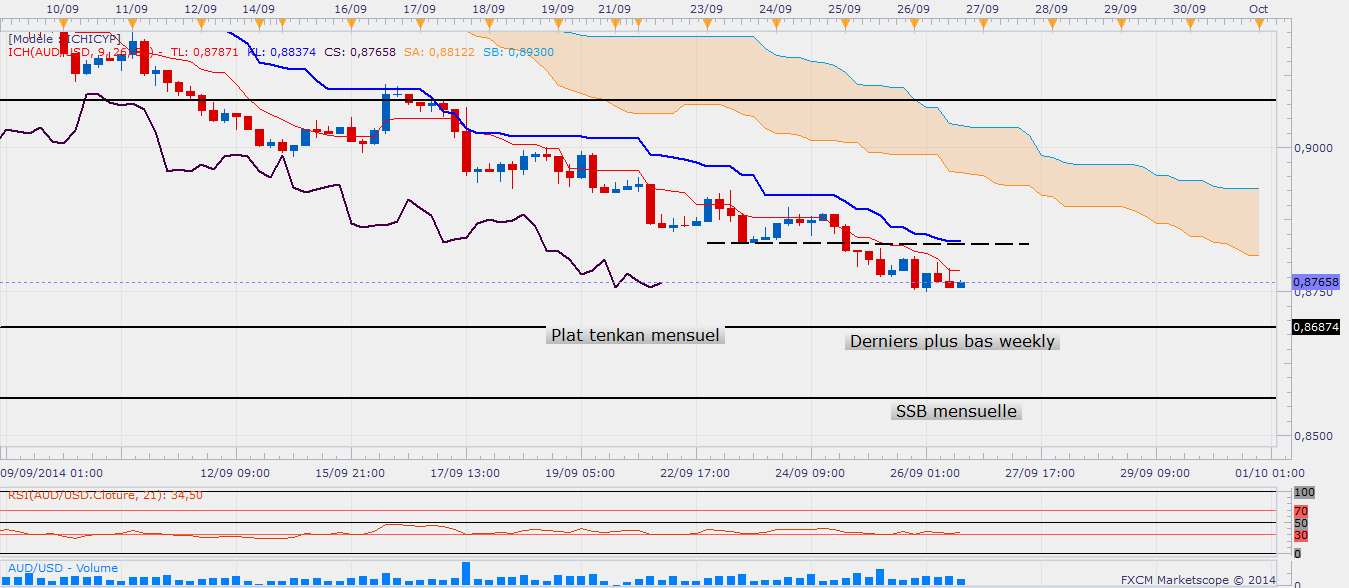Click the 'Derniers plus bas weekly' label
Screen dimensions: 1349x588
pyautogui.click(x=952, y=341)
